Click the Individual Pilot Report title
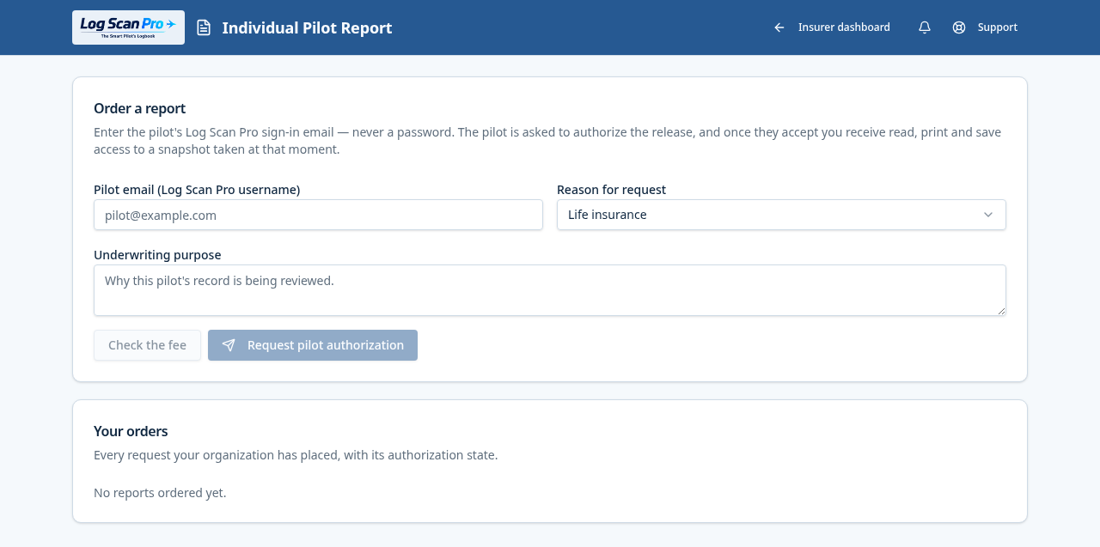The width and height of the screenshot is (1100, 547). click(x=307, y=28)
